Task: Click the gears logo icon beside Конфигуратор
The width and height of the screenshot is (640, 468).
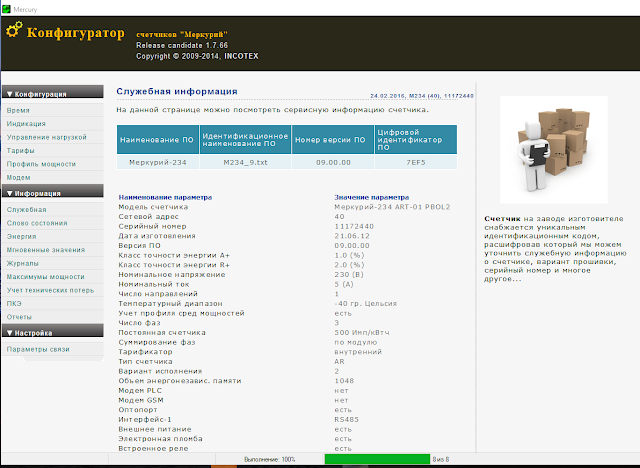Action: click(13, 30)
